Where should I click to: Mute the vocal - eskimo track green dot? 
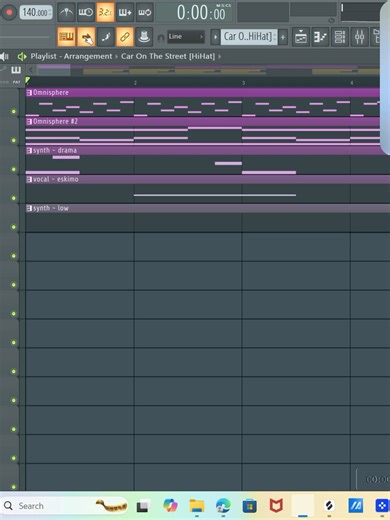click(x=14, y=198)
